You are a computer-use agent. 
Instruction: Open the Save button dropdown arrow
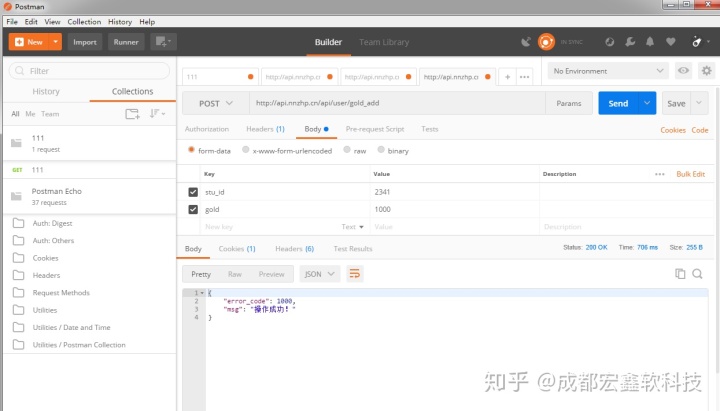point(699,103)
